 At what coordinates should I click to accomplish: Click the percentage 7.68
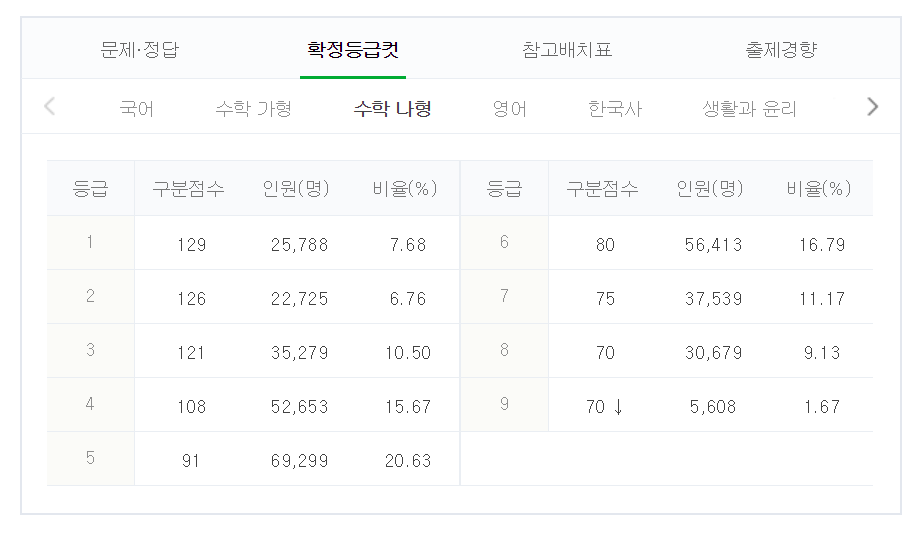click(x=408, y=245)
